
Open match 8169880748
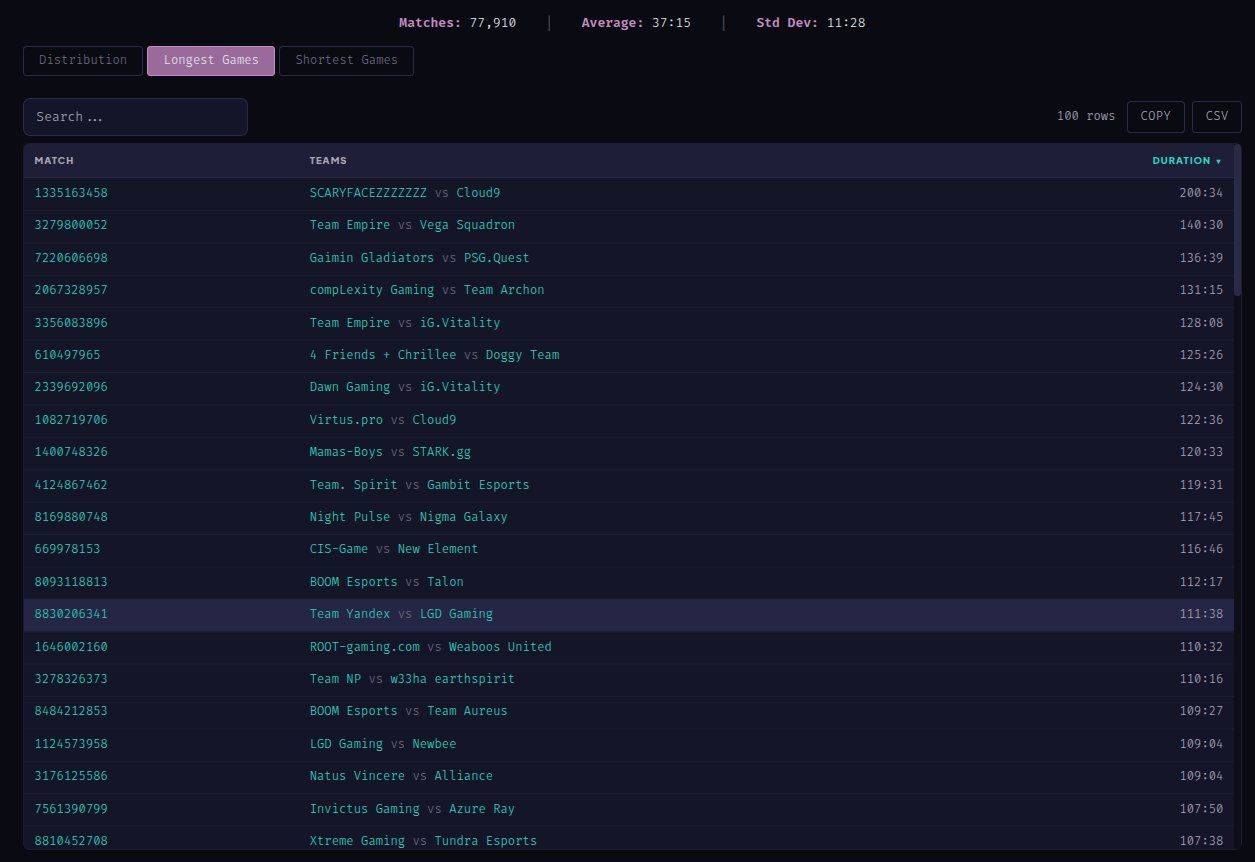(x=71, y=517)
